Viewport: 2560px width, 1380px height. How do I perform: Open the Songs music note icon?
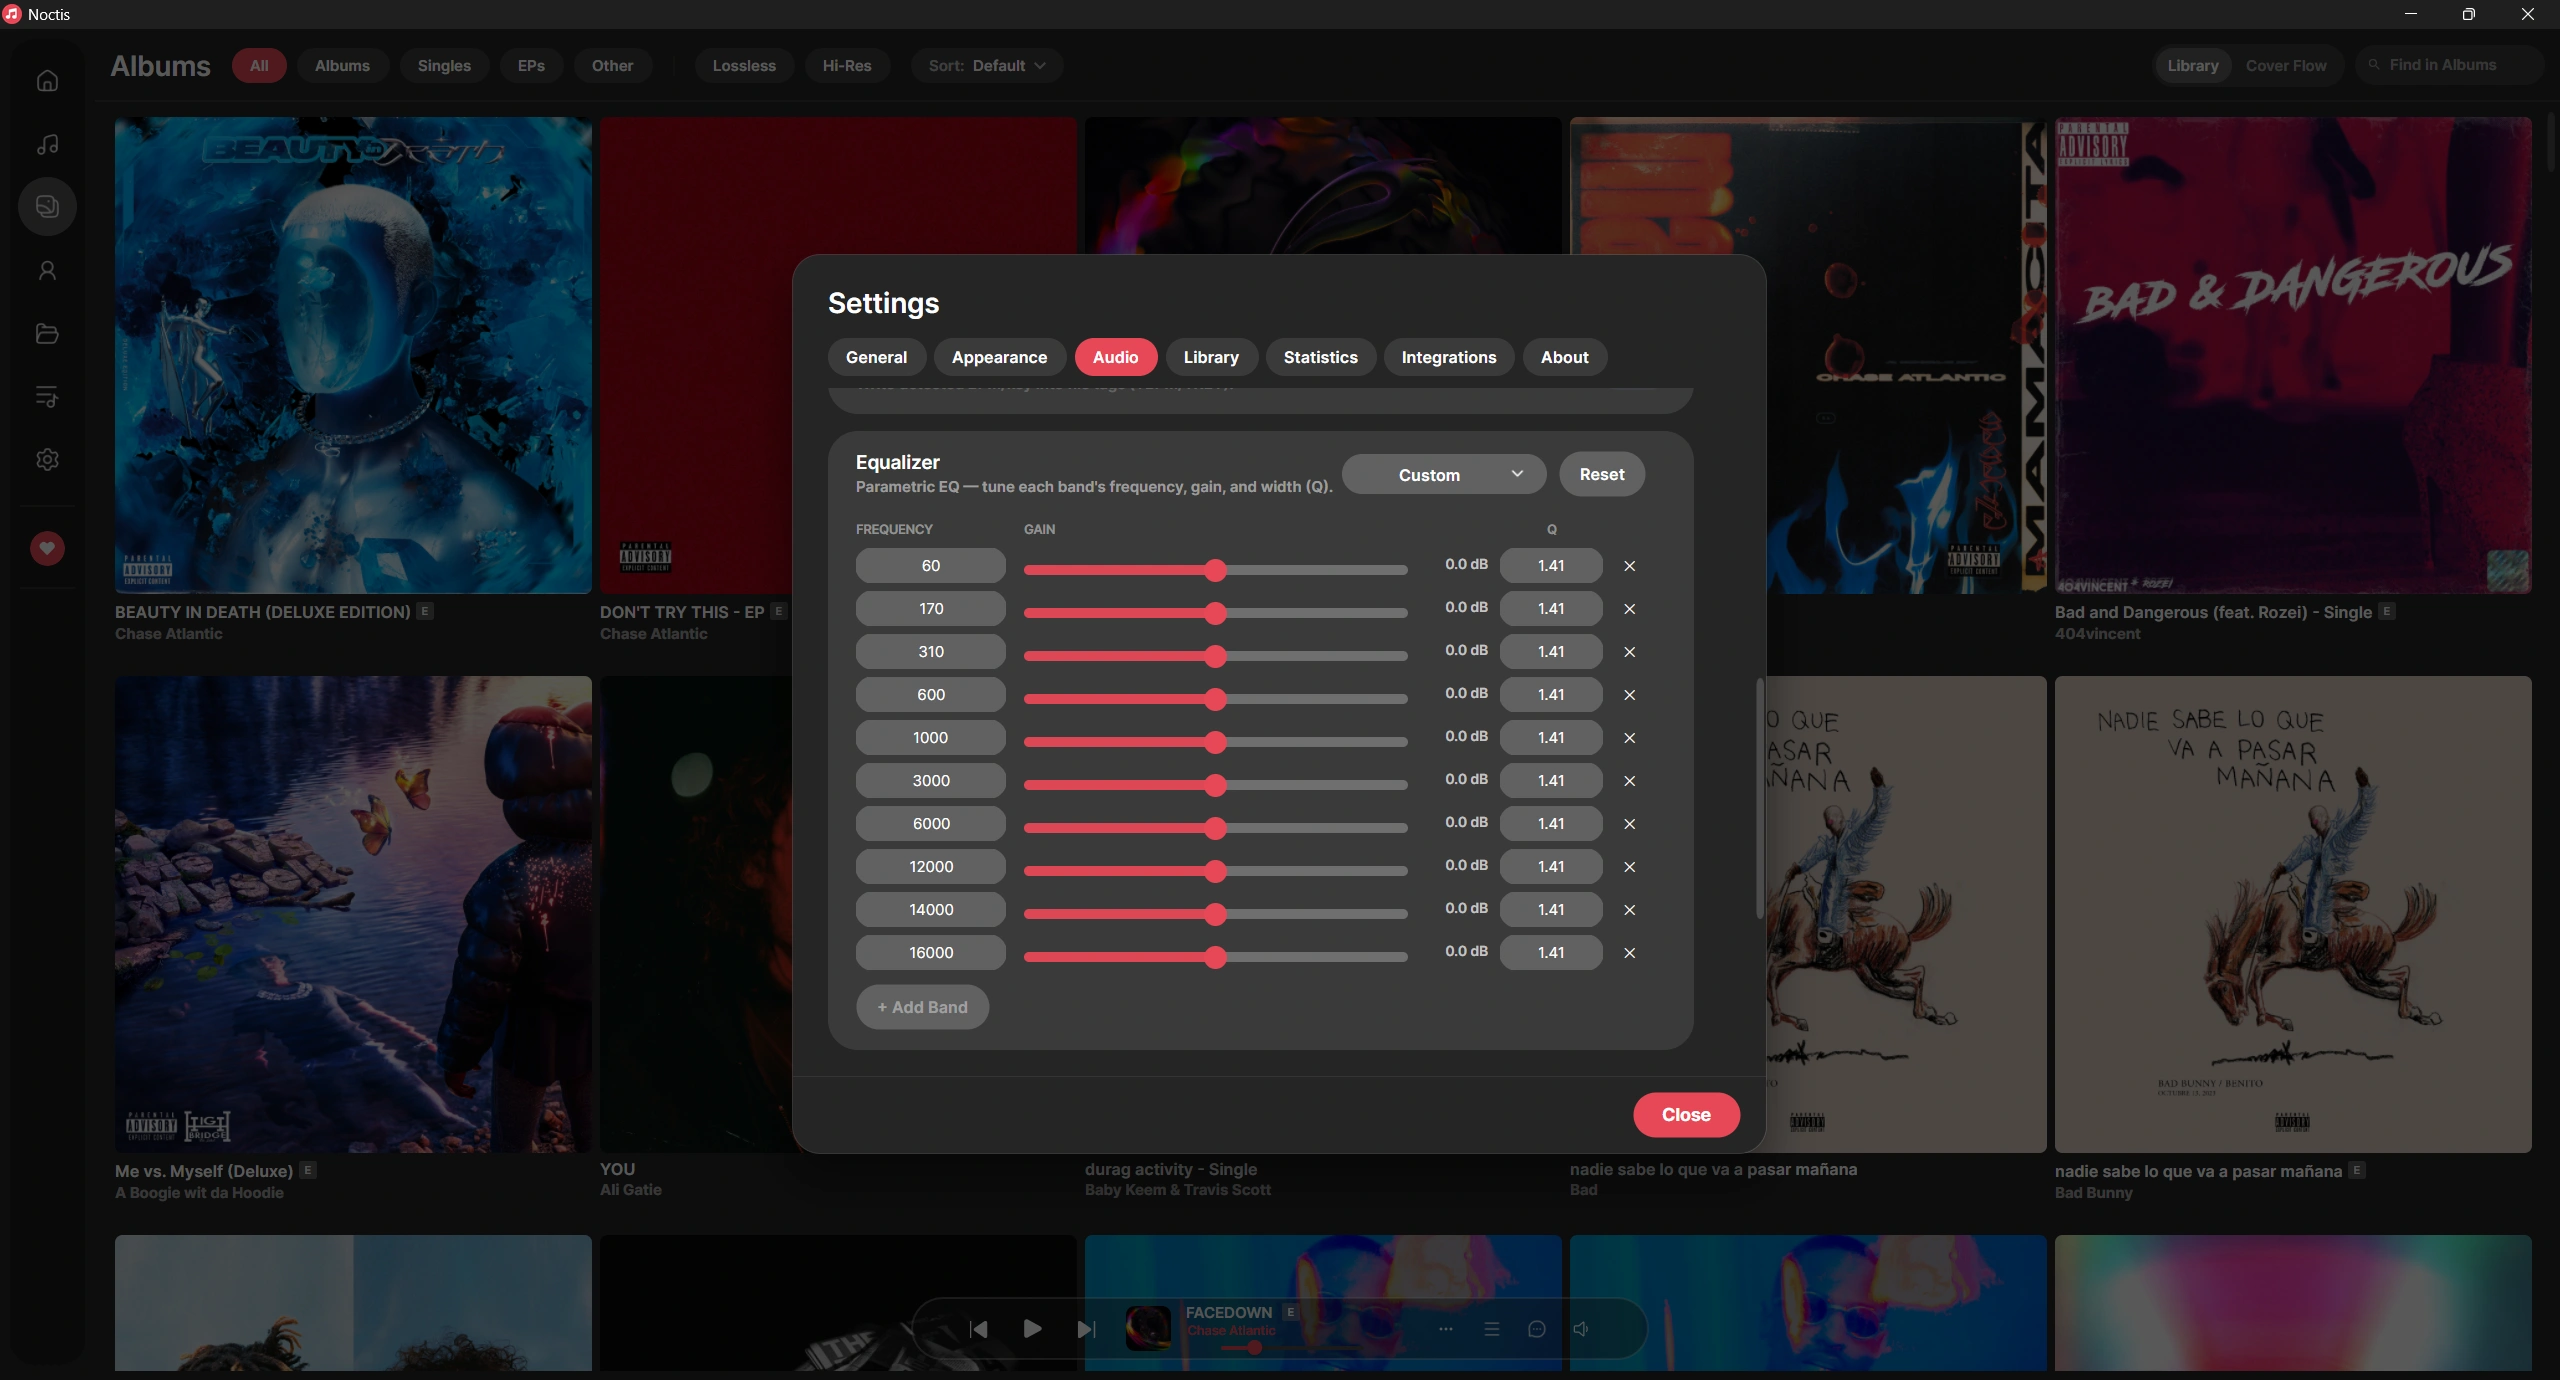[x=47, y=144]
